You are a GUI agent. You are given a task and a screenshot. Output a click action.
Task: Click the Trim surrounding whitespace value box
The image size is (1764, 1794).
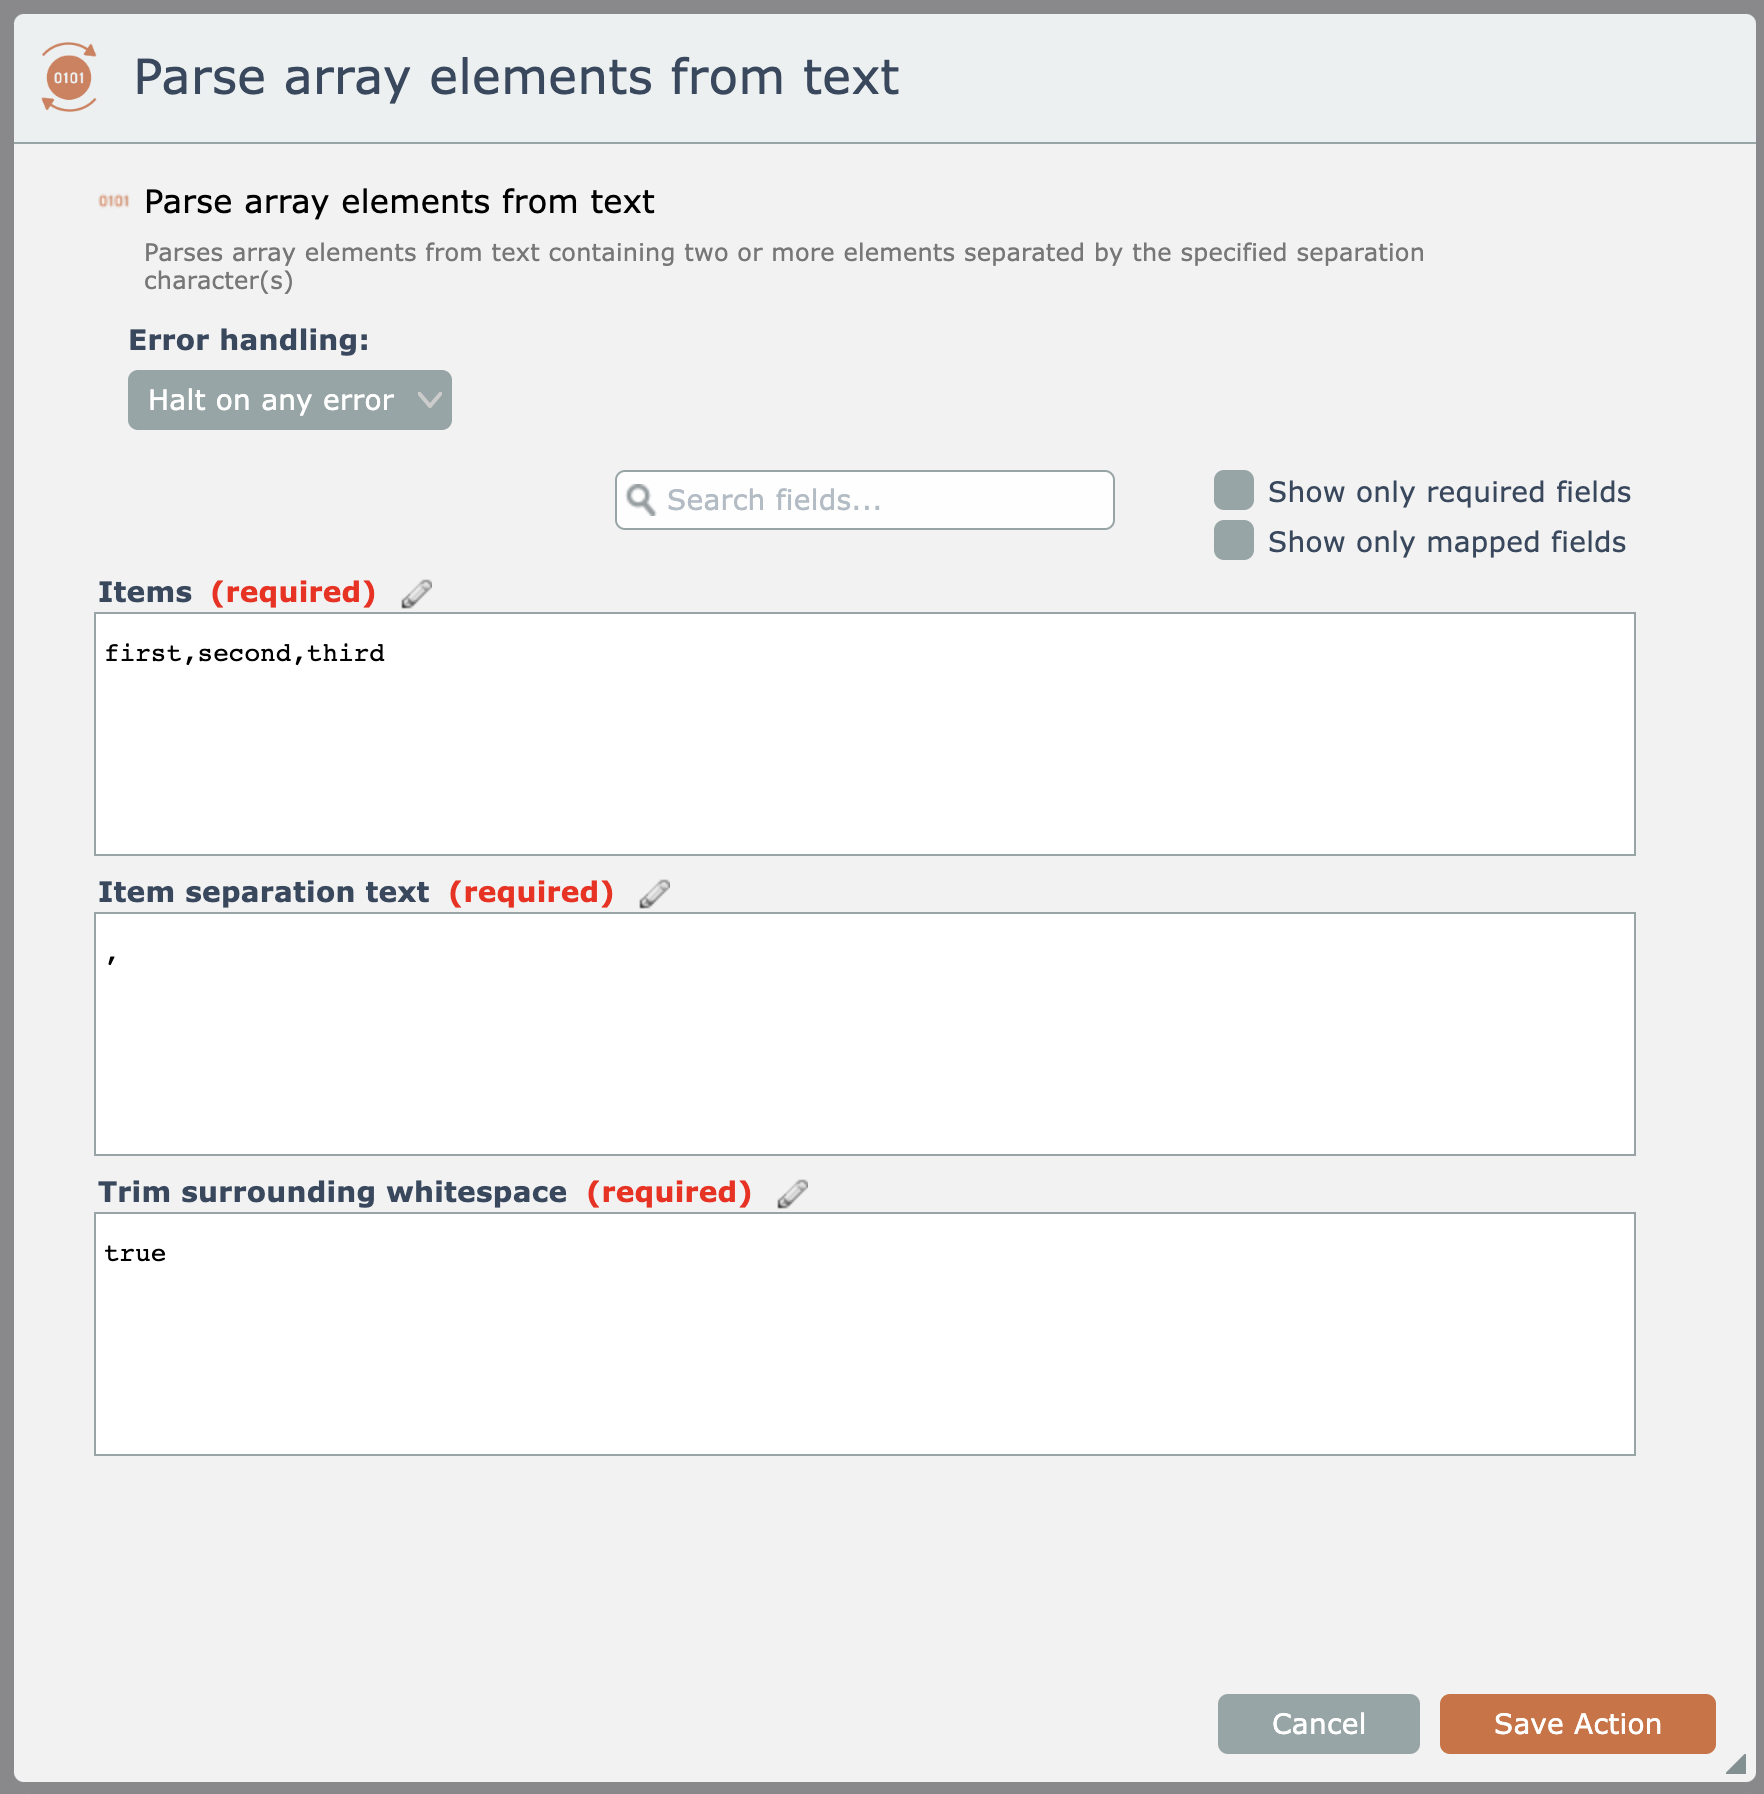click(x=865, y=1334)
